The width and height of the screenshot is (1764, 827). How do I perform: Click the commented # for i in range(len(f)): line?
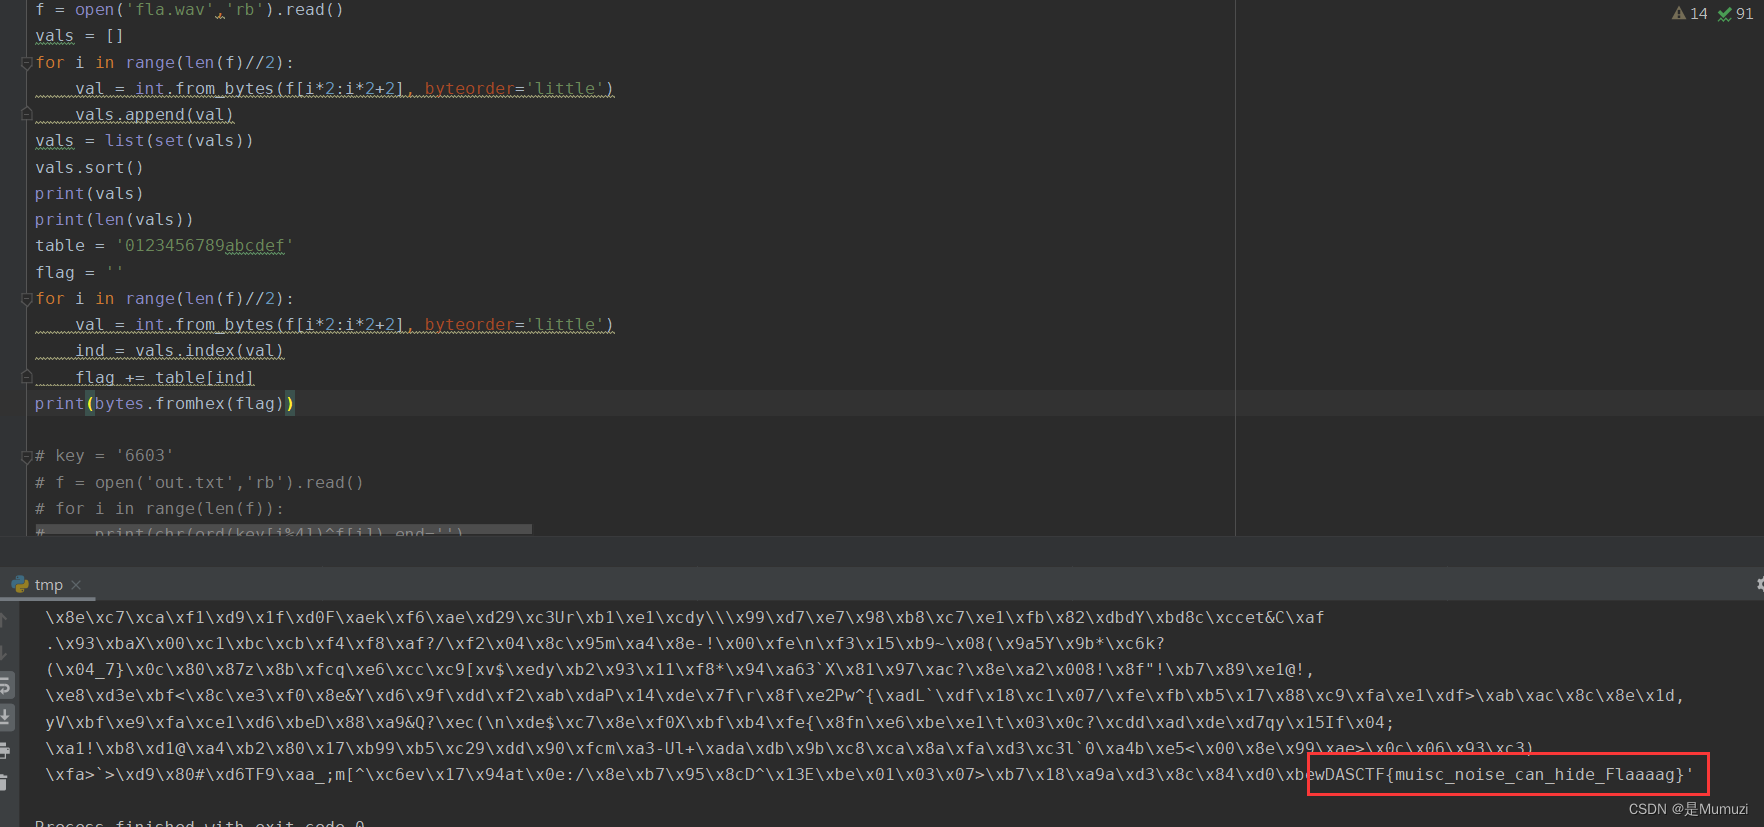[159, 508]
